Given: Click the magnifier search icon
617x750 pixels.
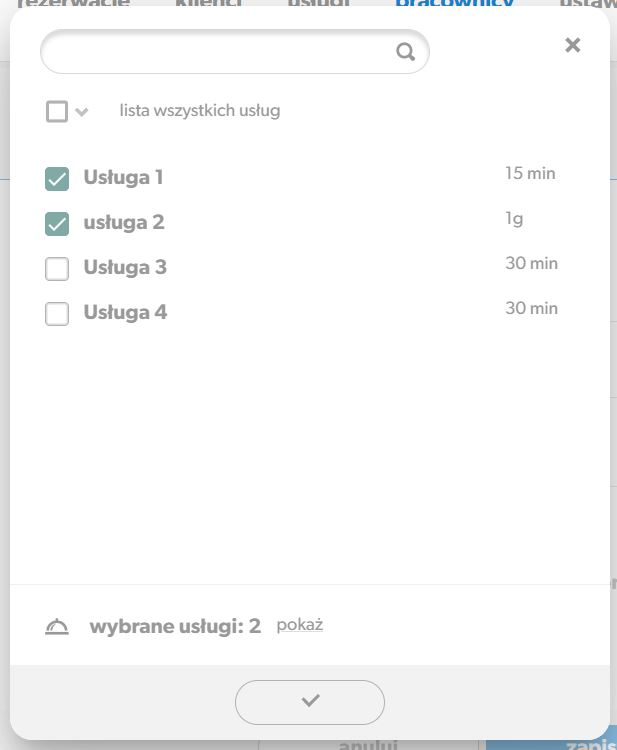Looking at the screenshot, I should (x=405, y=51).
